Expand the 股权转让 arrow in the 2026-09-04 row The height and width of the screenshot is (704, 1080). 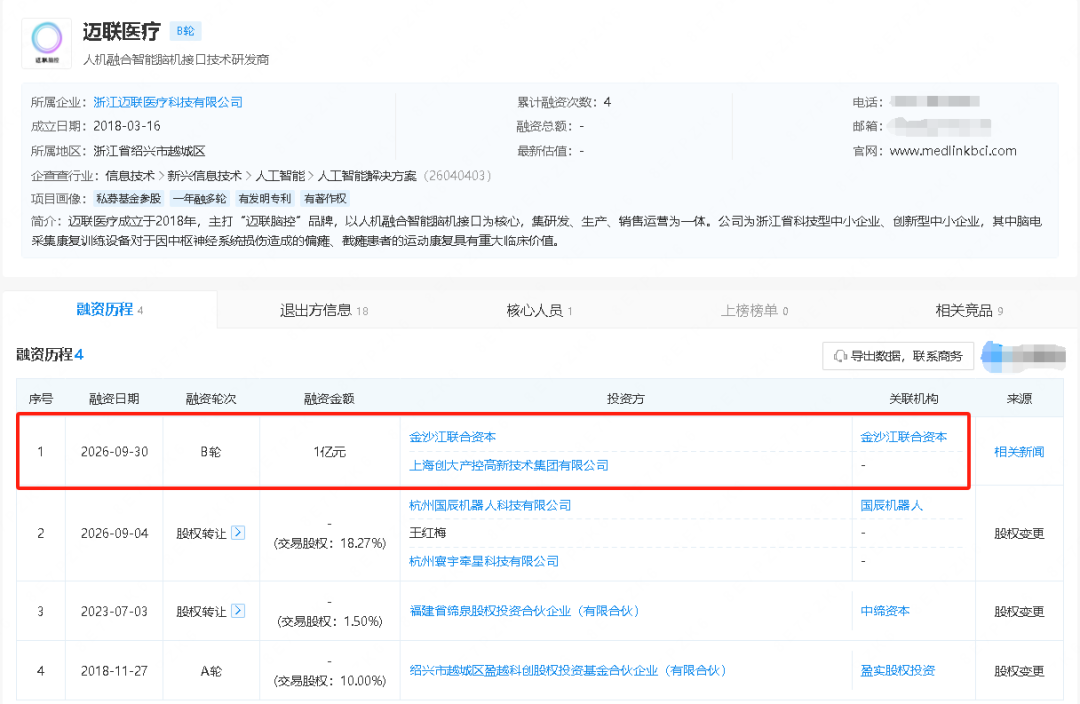point(238,532)
